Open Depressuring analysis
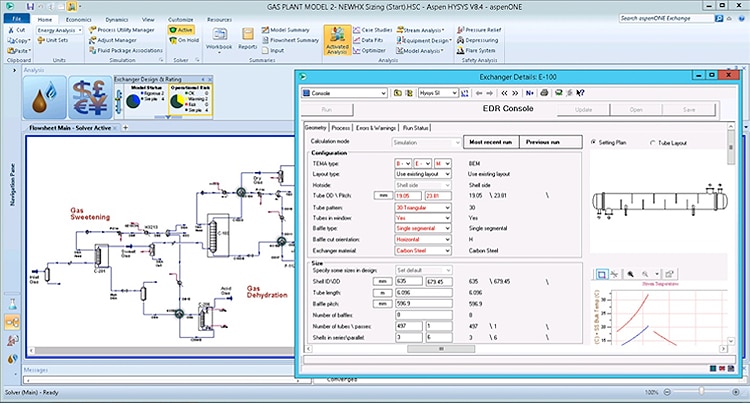The height and width of the screenshot is (404, 750). click(477, 40)
